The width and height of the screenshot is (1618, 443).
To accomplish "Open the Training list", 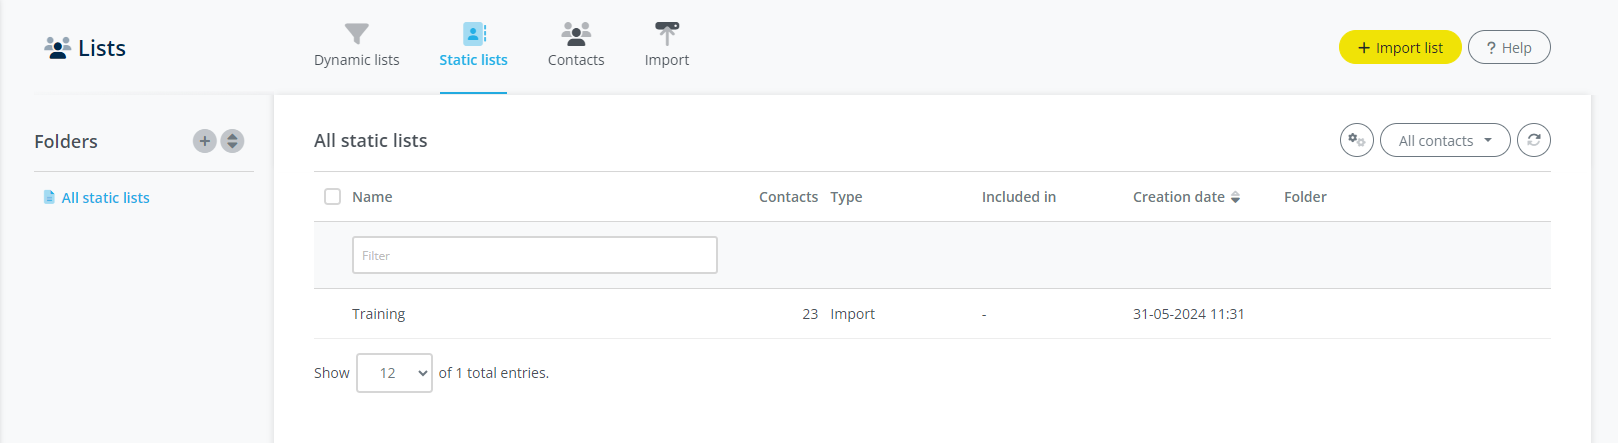I will (379, 314).
